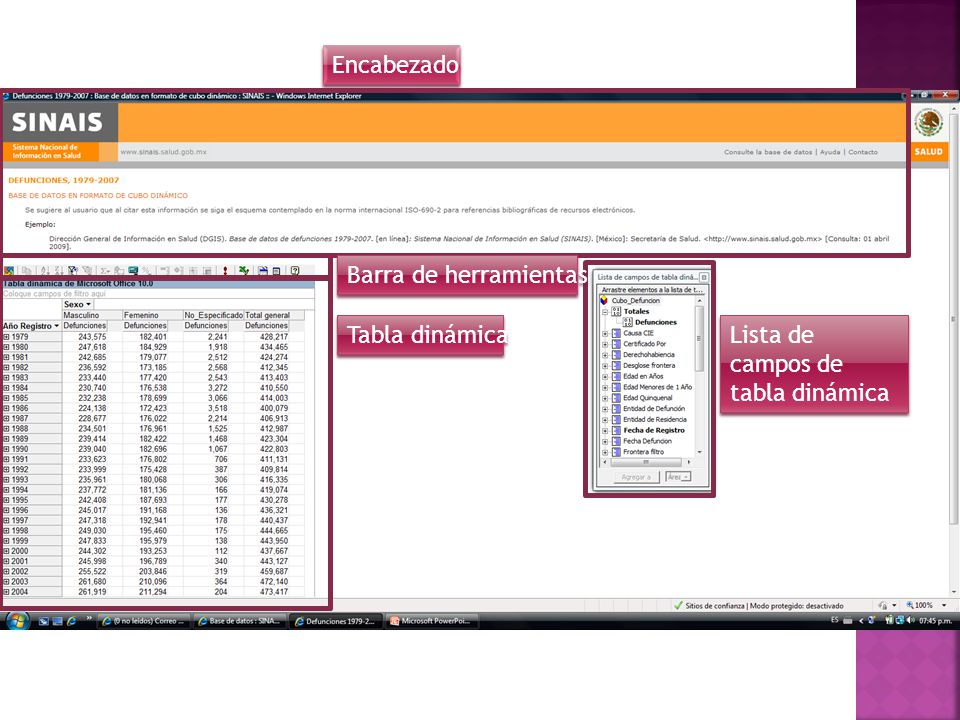Image resolution: width=960 pixels, height=720 pixels.
Task: Select Defunciones measure in field list
Action: 656,322
